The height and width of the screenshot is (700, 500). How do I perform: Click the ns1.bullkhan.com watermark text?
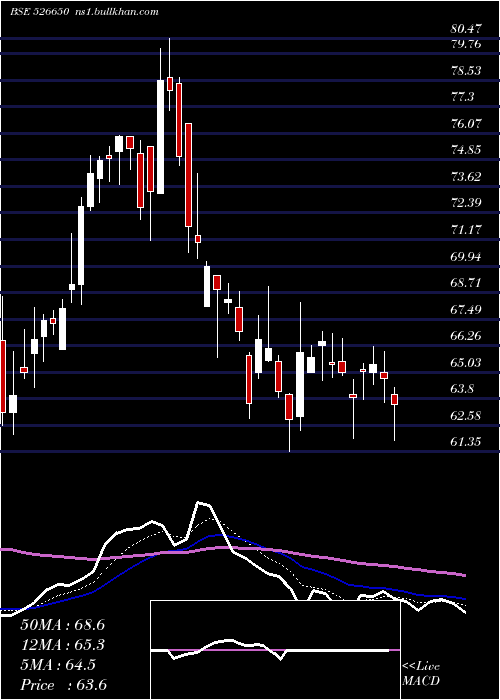(x=115, y=12)
